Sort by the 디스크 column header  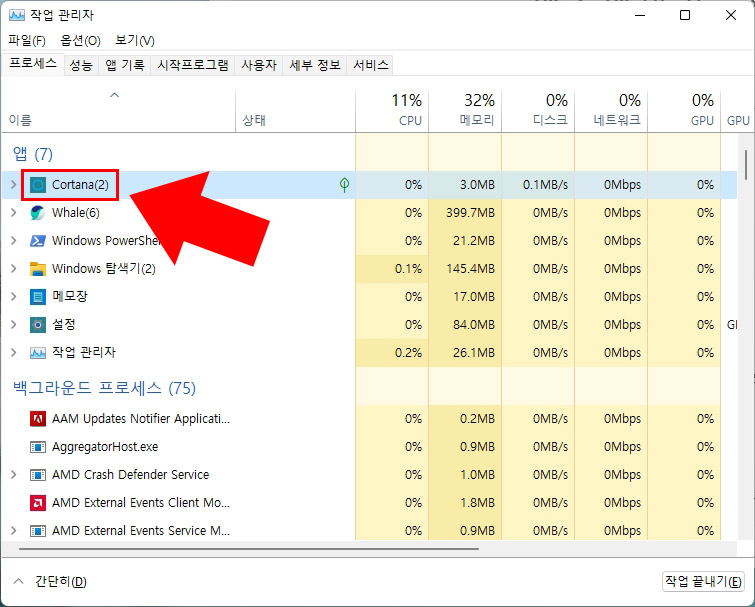click(538, 112)
